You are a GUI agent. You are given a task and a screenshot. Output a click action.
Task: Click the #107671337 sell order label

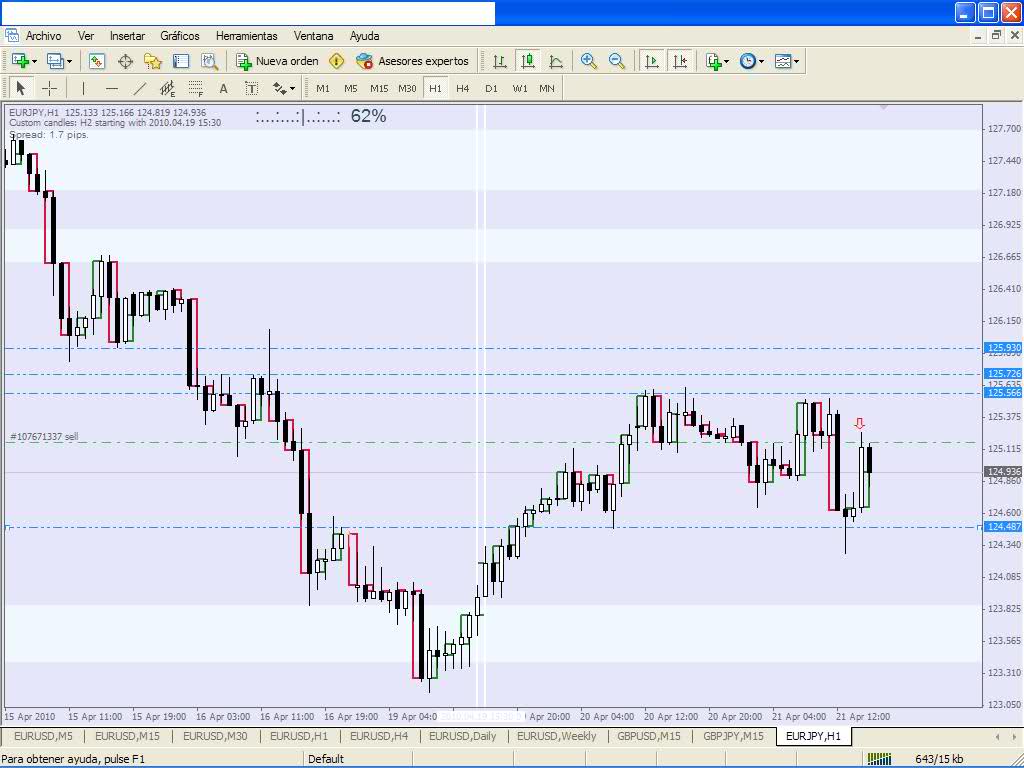(44, 436)
